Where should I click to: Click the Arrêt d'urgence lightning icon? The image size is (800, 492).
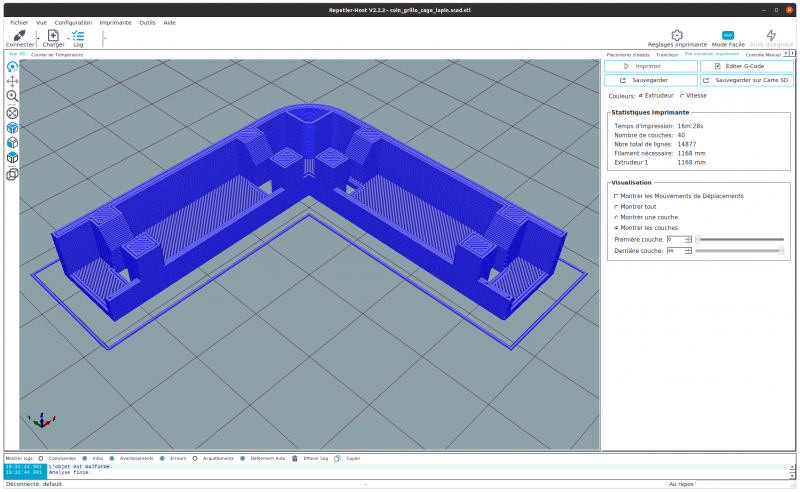coord(771,35)
